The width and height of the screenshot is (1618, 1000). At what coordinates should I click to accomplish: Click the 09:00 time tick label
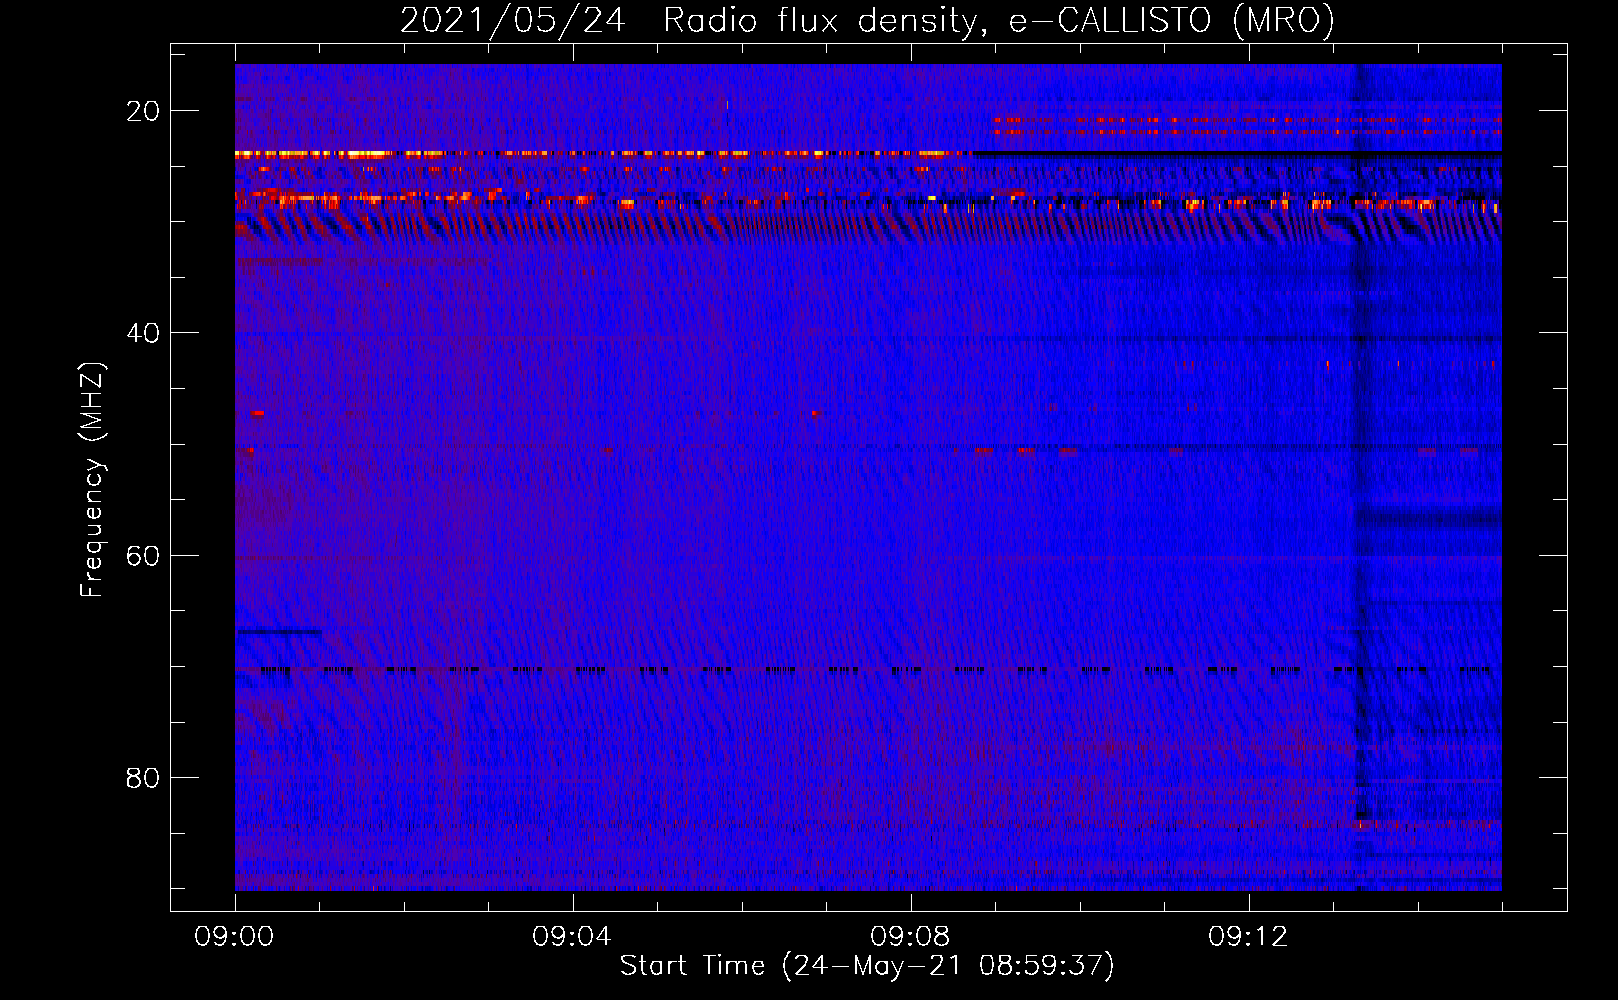point(234,937)
